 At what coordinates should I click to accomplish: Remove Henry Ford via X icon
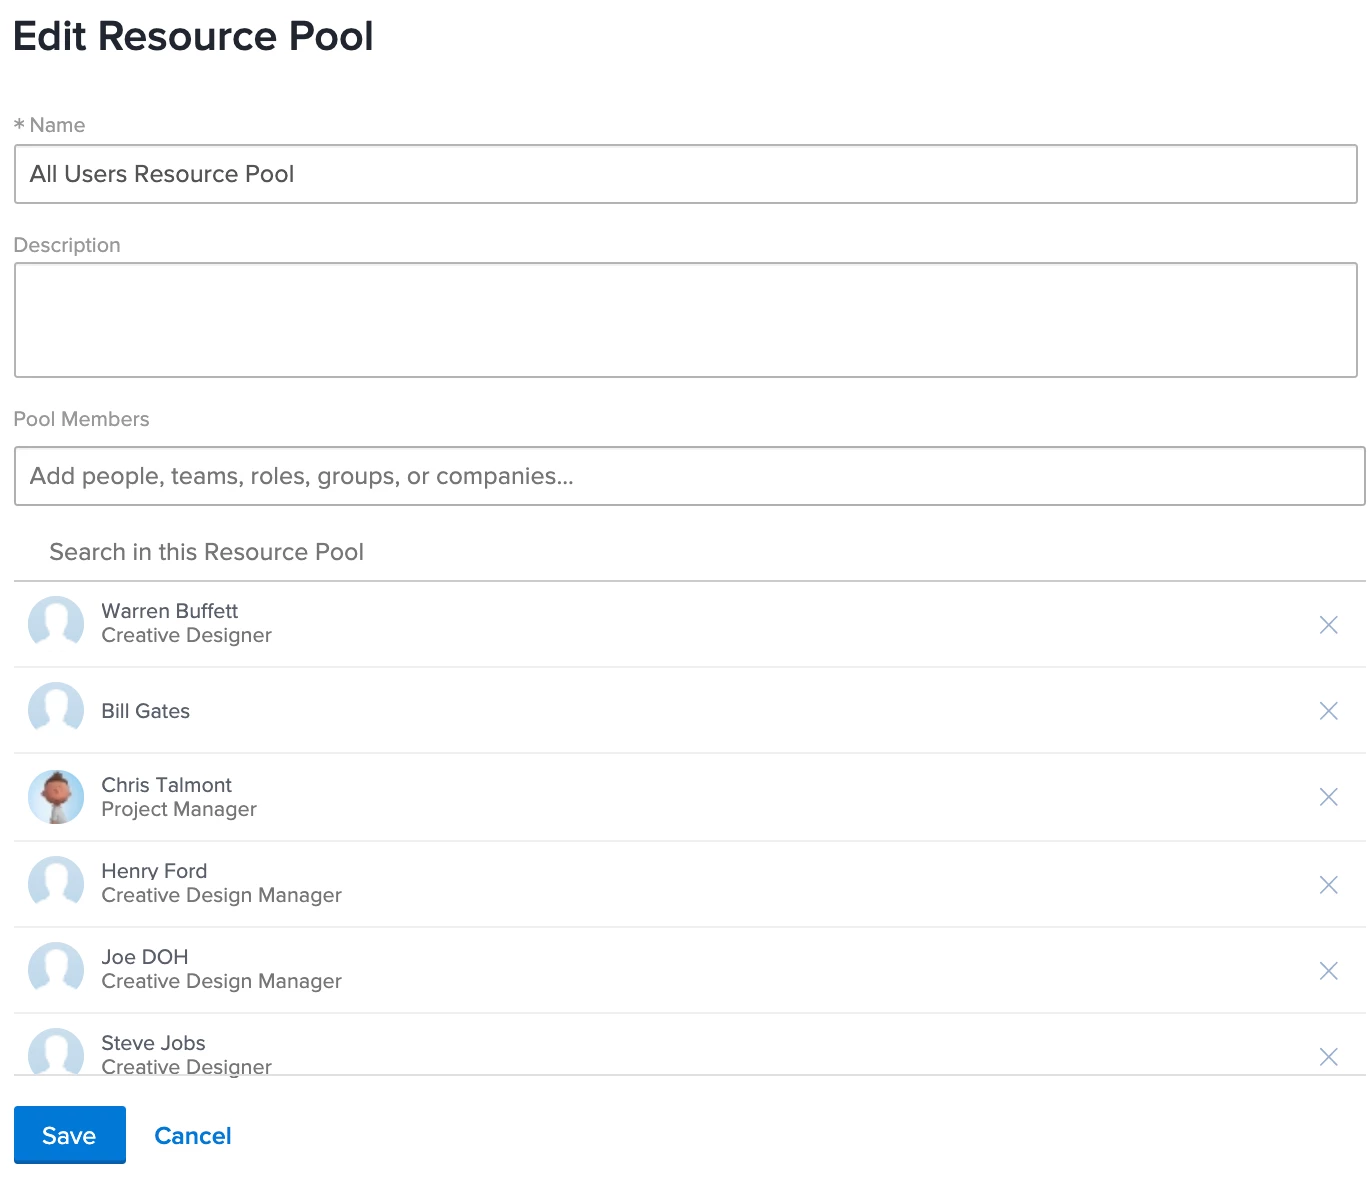(x=1328, y=885)
